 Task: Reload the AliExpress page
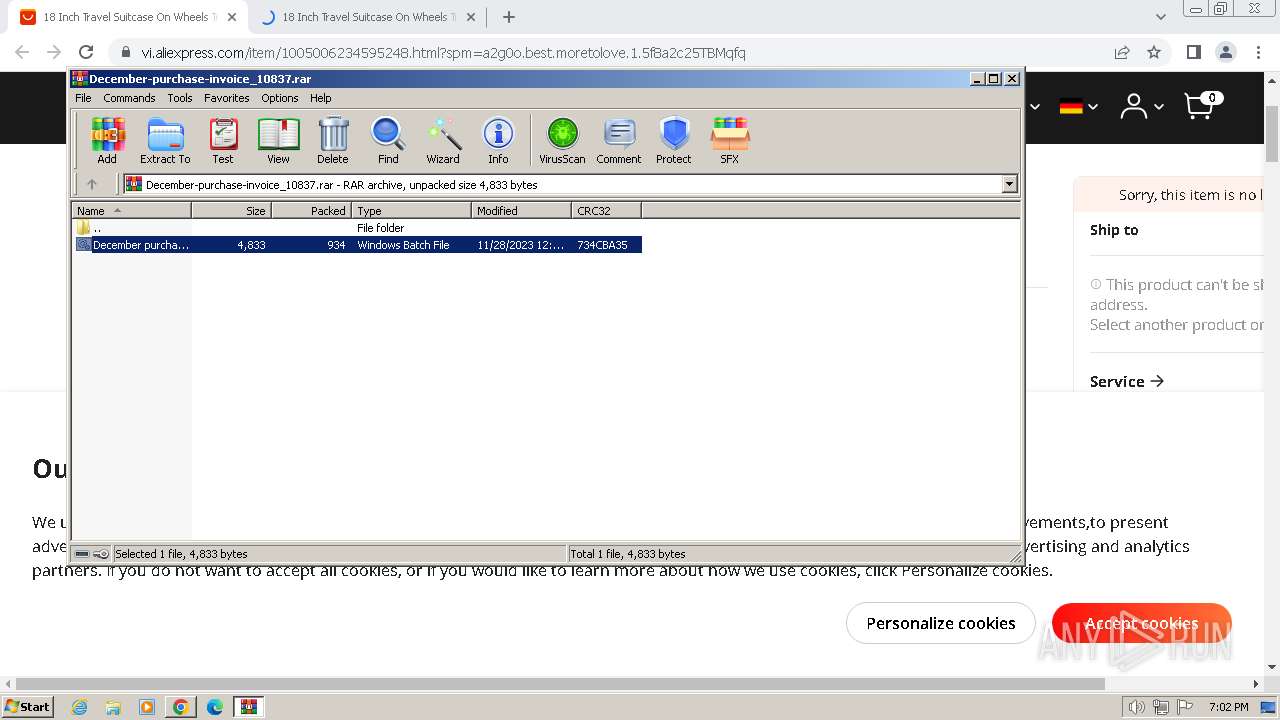(86, 53)
